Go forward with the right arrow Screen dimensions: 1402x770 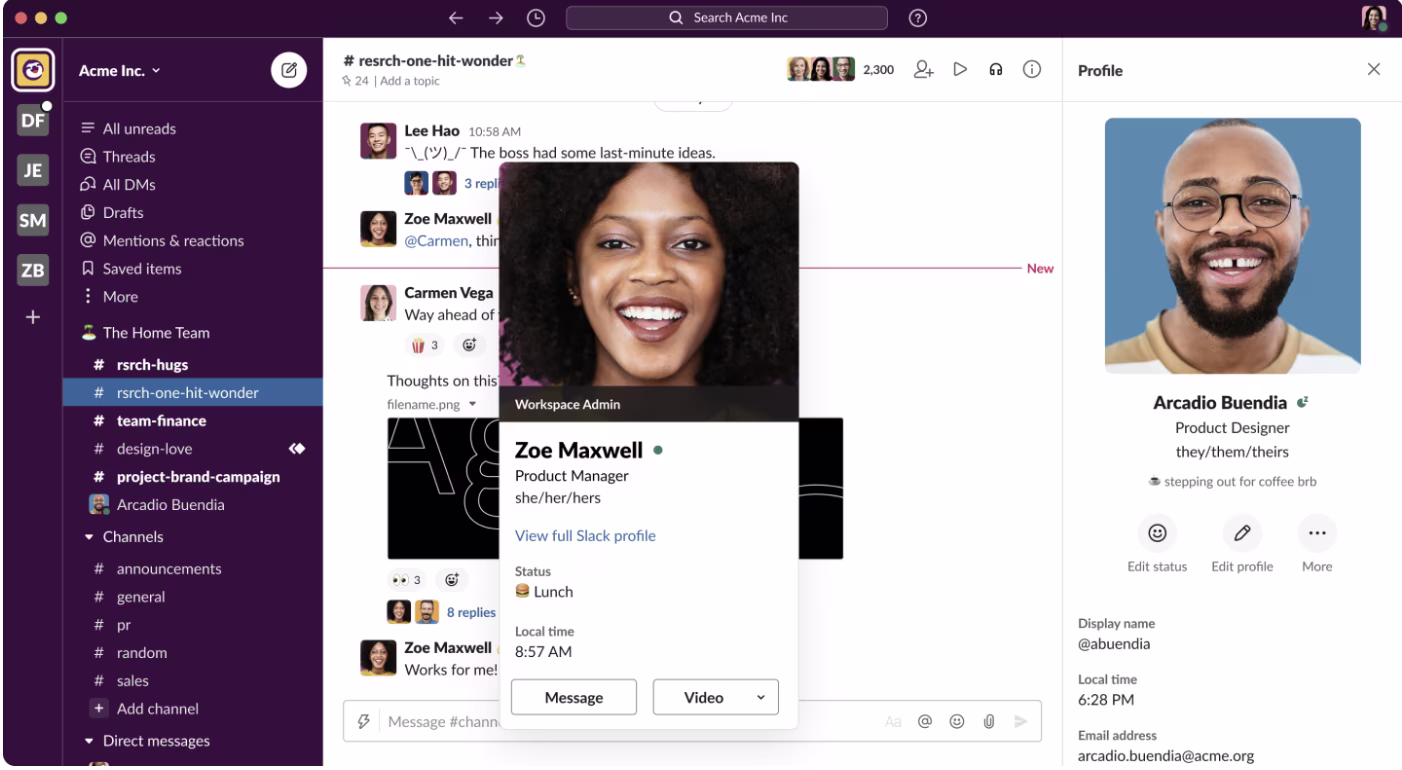(x=496, y=17)
